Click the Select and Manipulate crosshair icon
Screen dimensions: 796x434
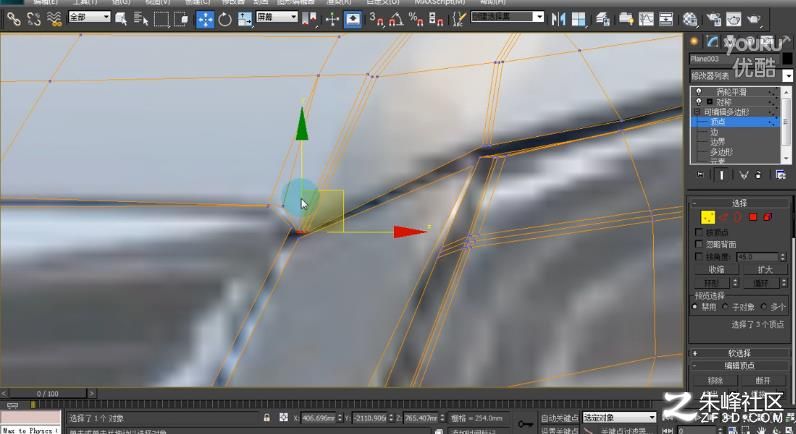(x=333, y=19)
